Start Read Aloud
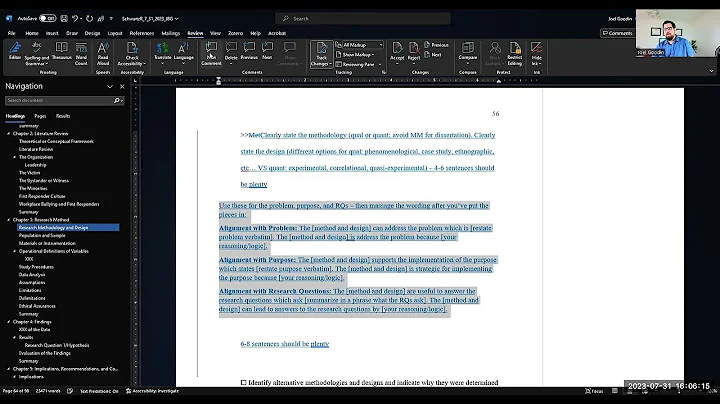Screen dimensions: 720x404 [103, 53]
